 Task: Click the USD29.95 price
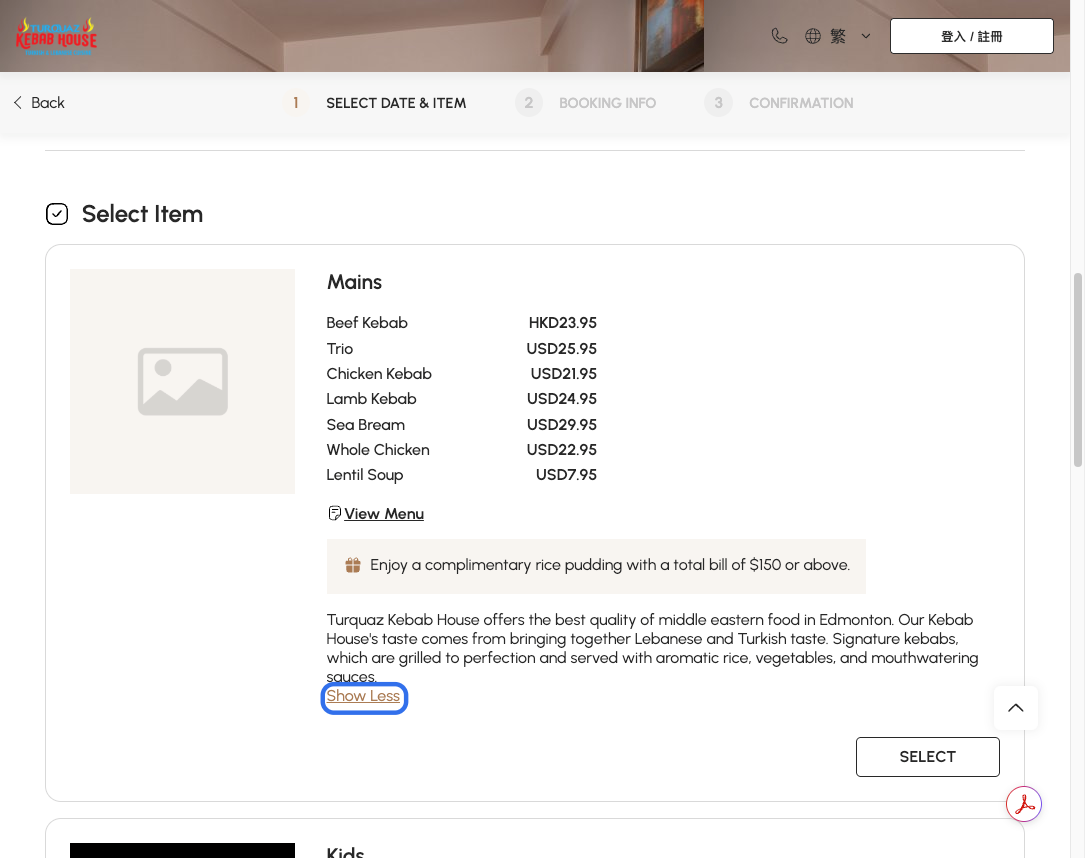click(x=562, y=425)
